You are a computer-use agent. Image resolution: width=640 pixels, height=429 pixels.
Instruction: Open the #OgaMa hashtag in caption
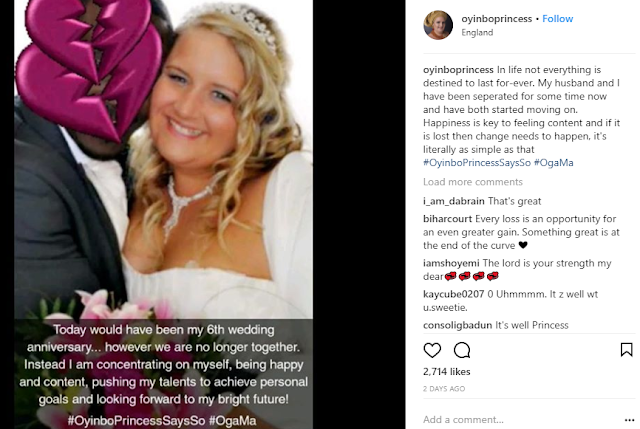coord(553,163)
